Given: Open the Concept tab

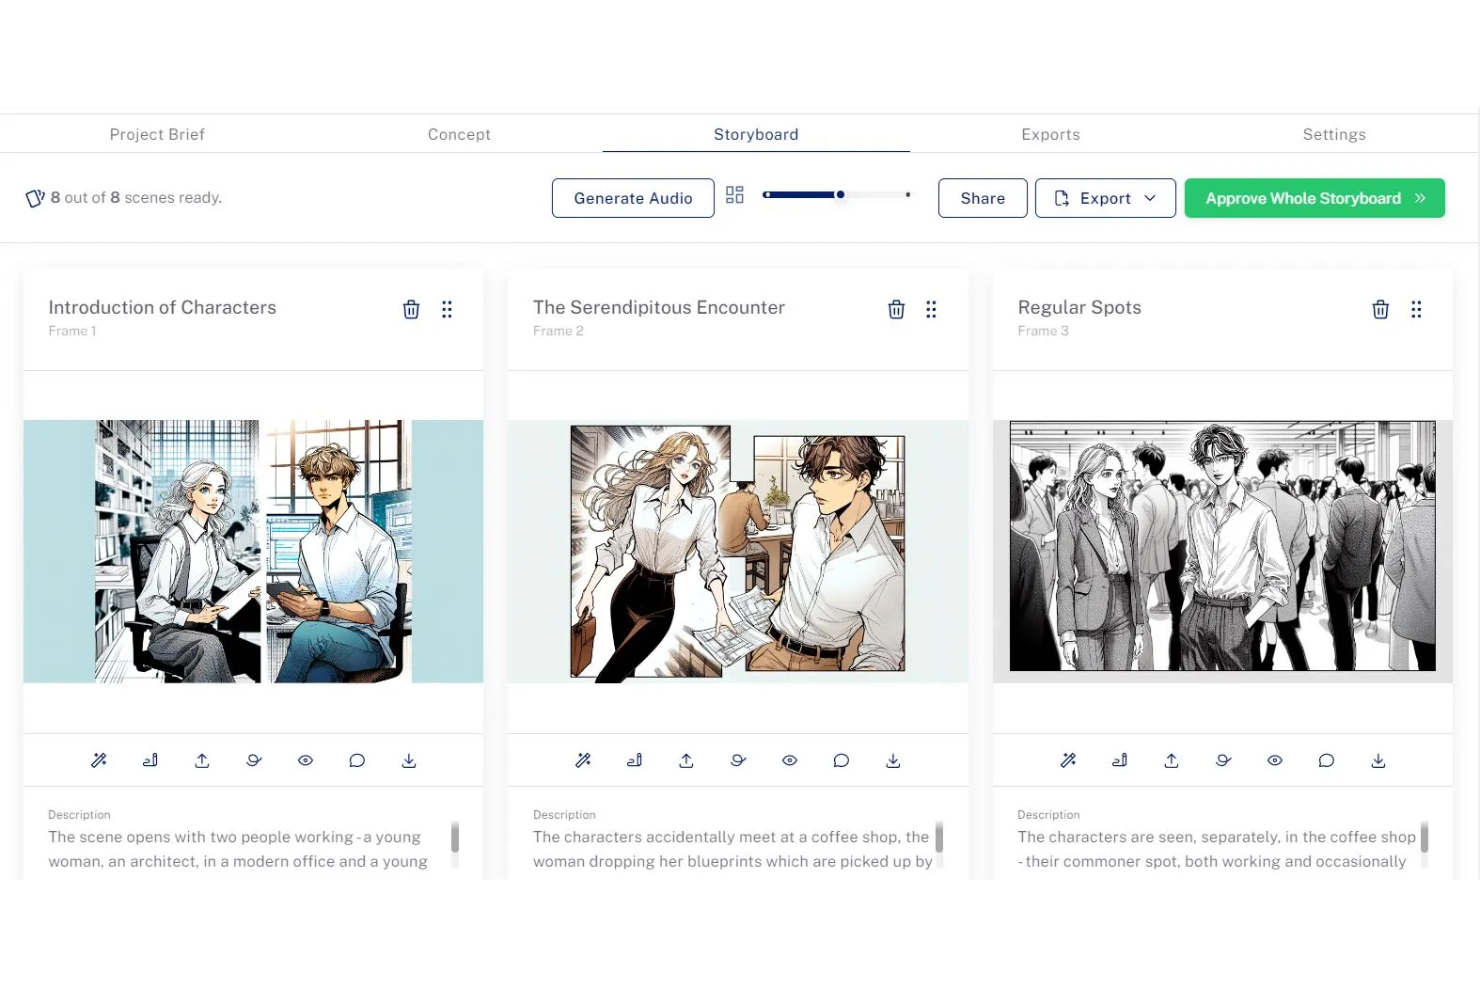Looking at the screenshot, I should tap(459, 134).
